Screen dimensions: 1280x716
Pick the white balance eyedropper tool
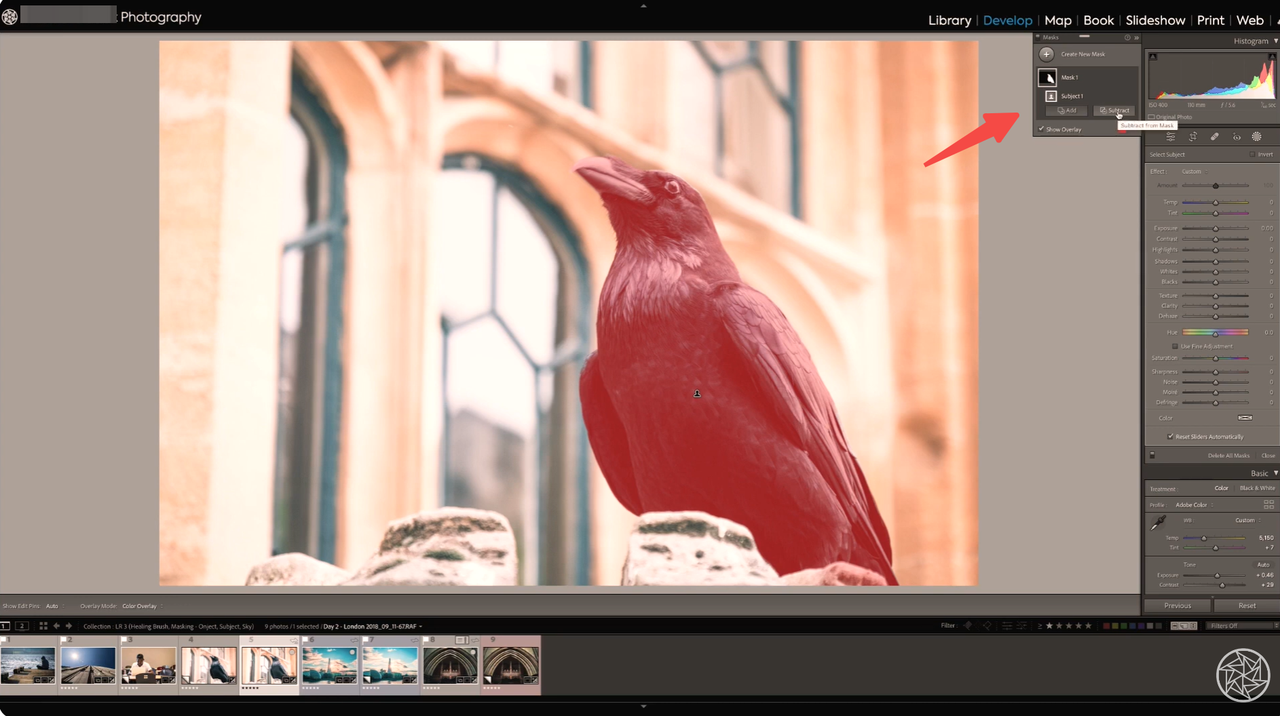click(x=1158, y=523)
